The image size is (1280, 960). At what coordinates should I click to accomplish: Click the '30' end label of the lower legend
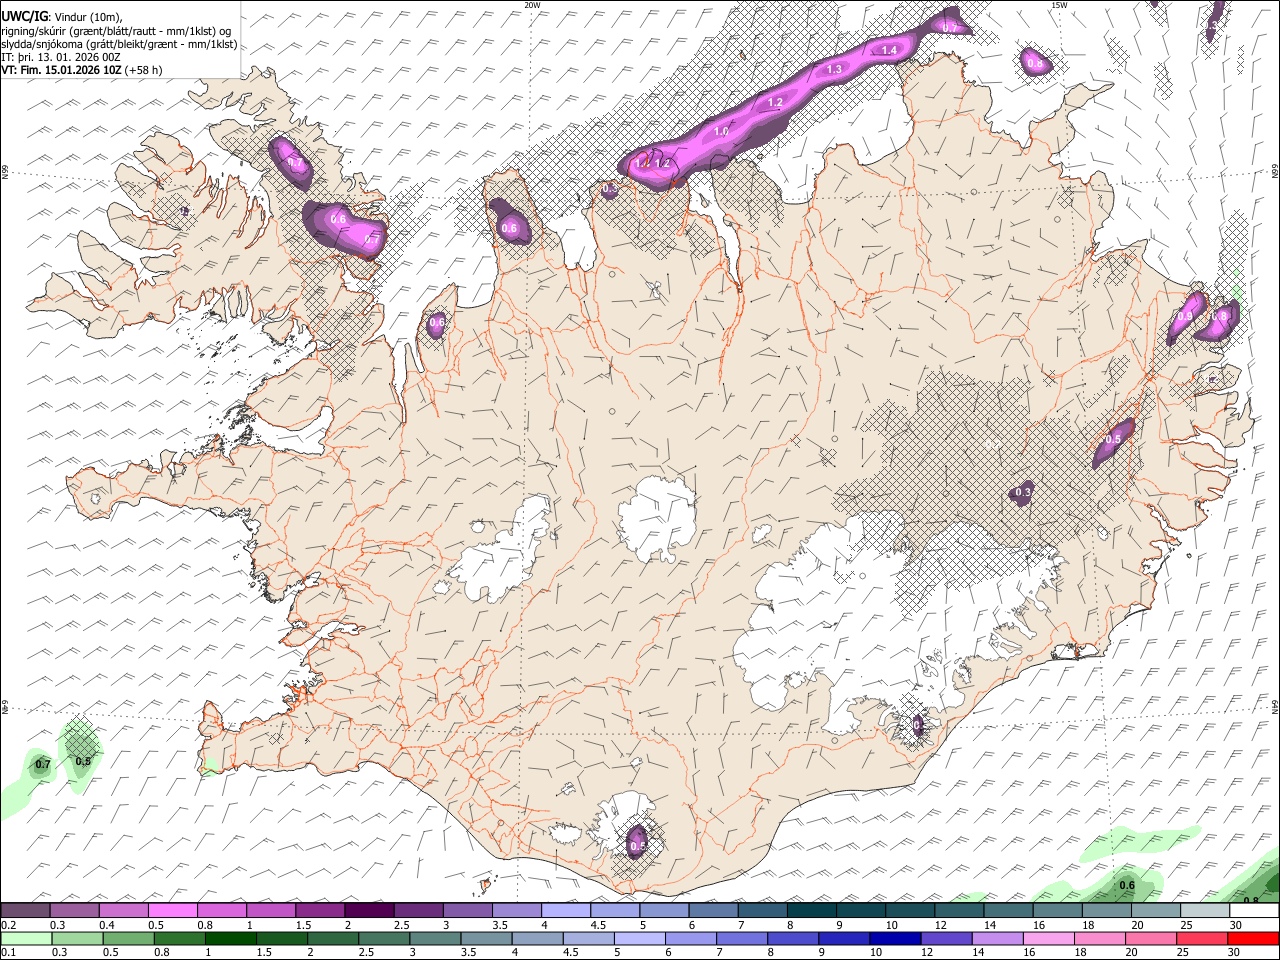[x=1236, y=953]
